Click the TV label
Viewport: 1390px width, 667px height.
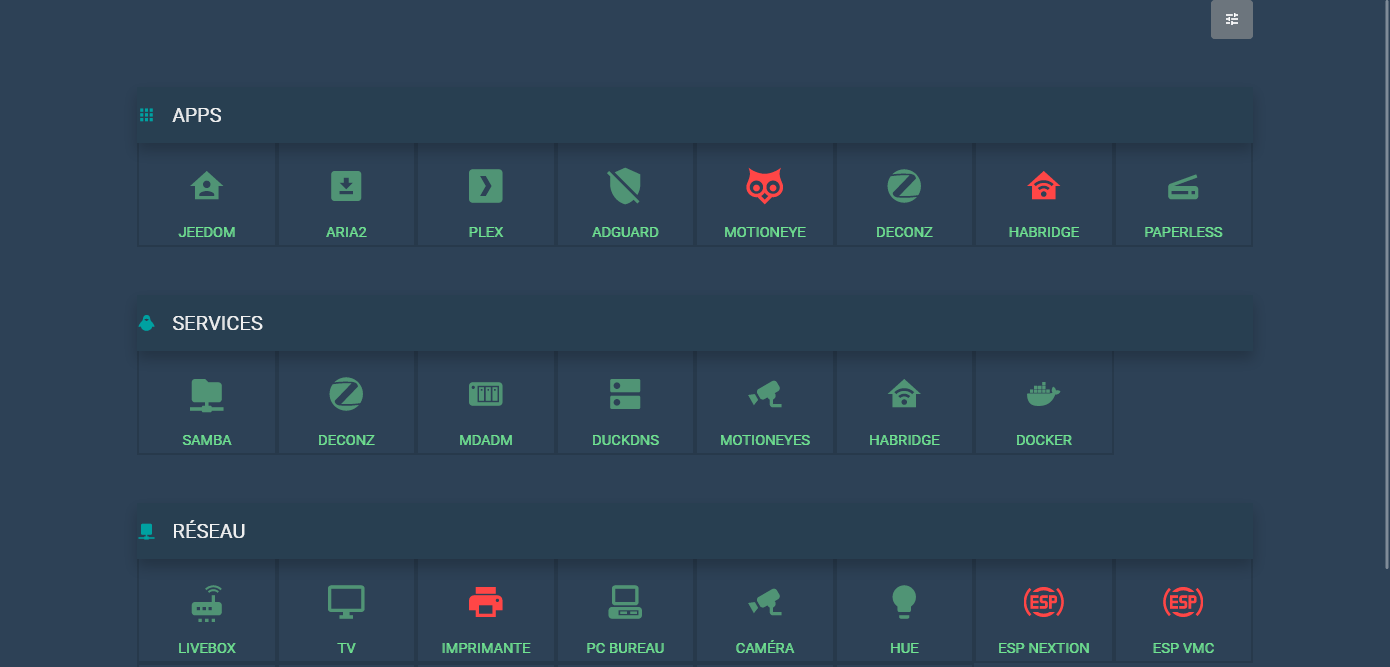(x=346, y=648)
